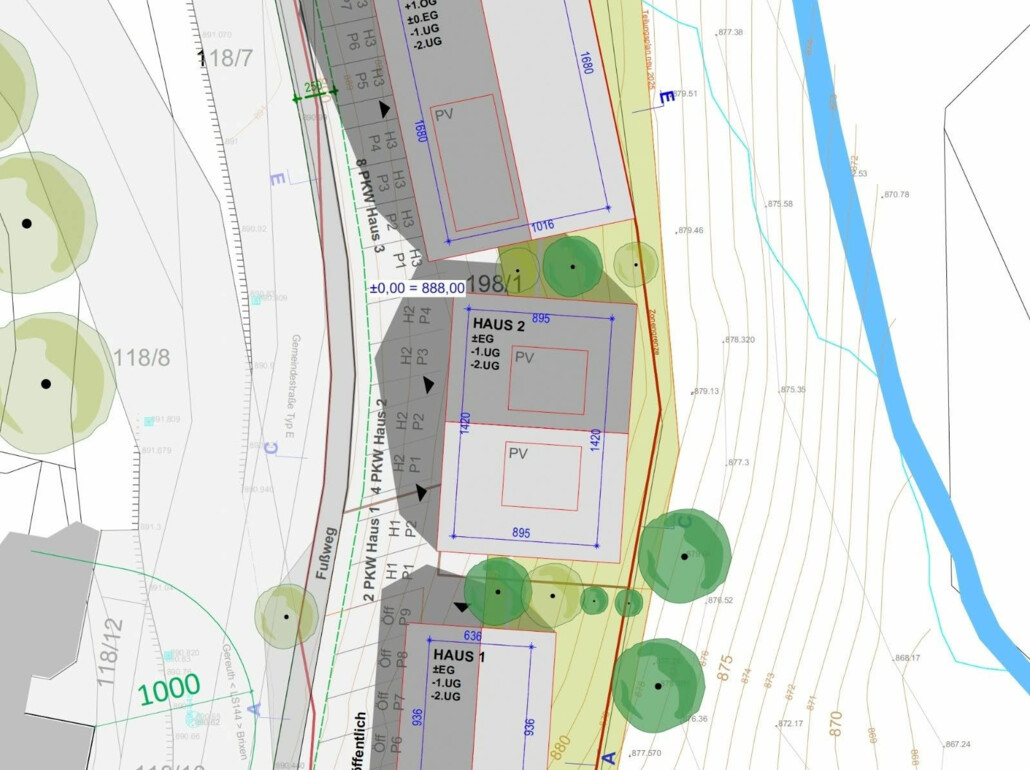The image size is (1030, 770).
Task: Click the entrance arrow next to H2 P3
Action: (x=429, y=384)
